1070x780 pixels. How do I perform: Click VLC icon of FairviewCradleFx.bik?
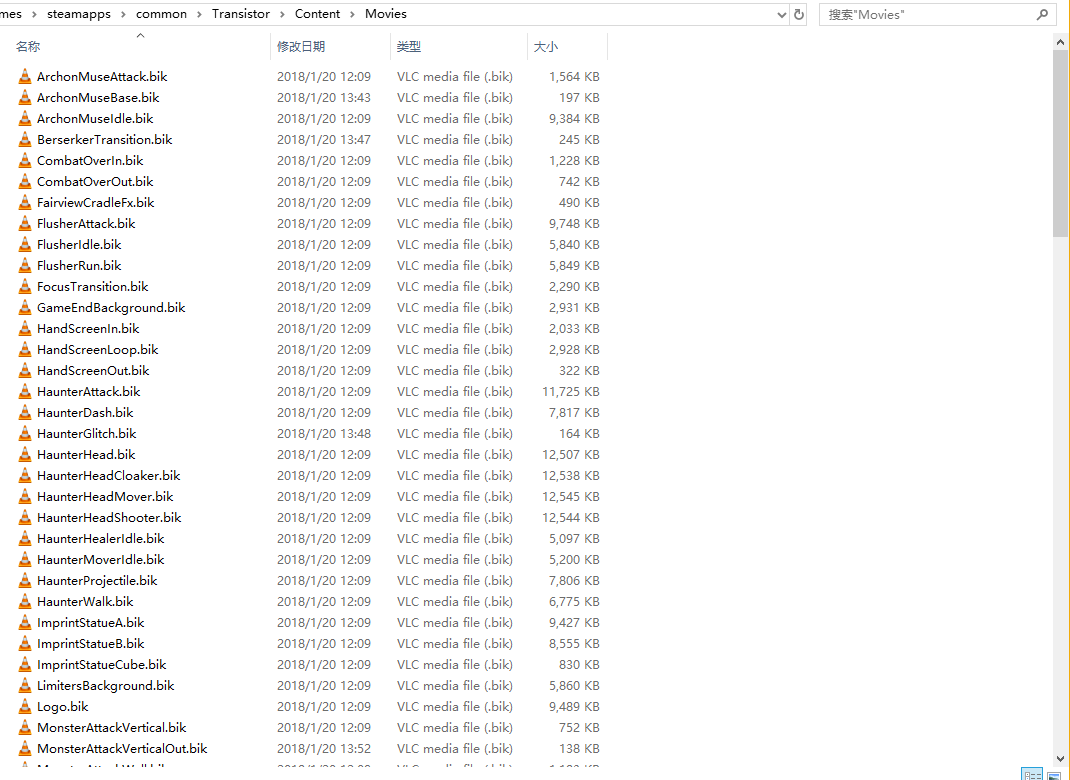(x=25, y=203)
